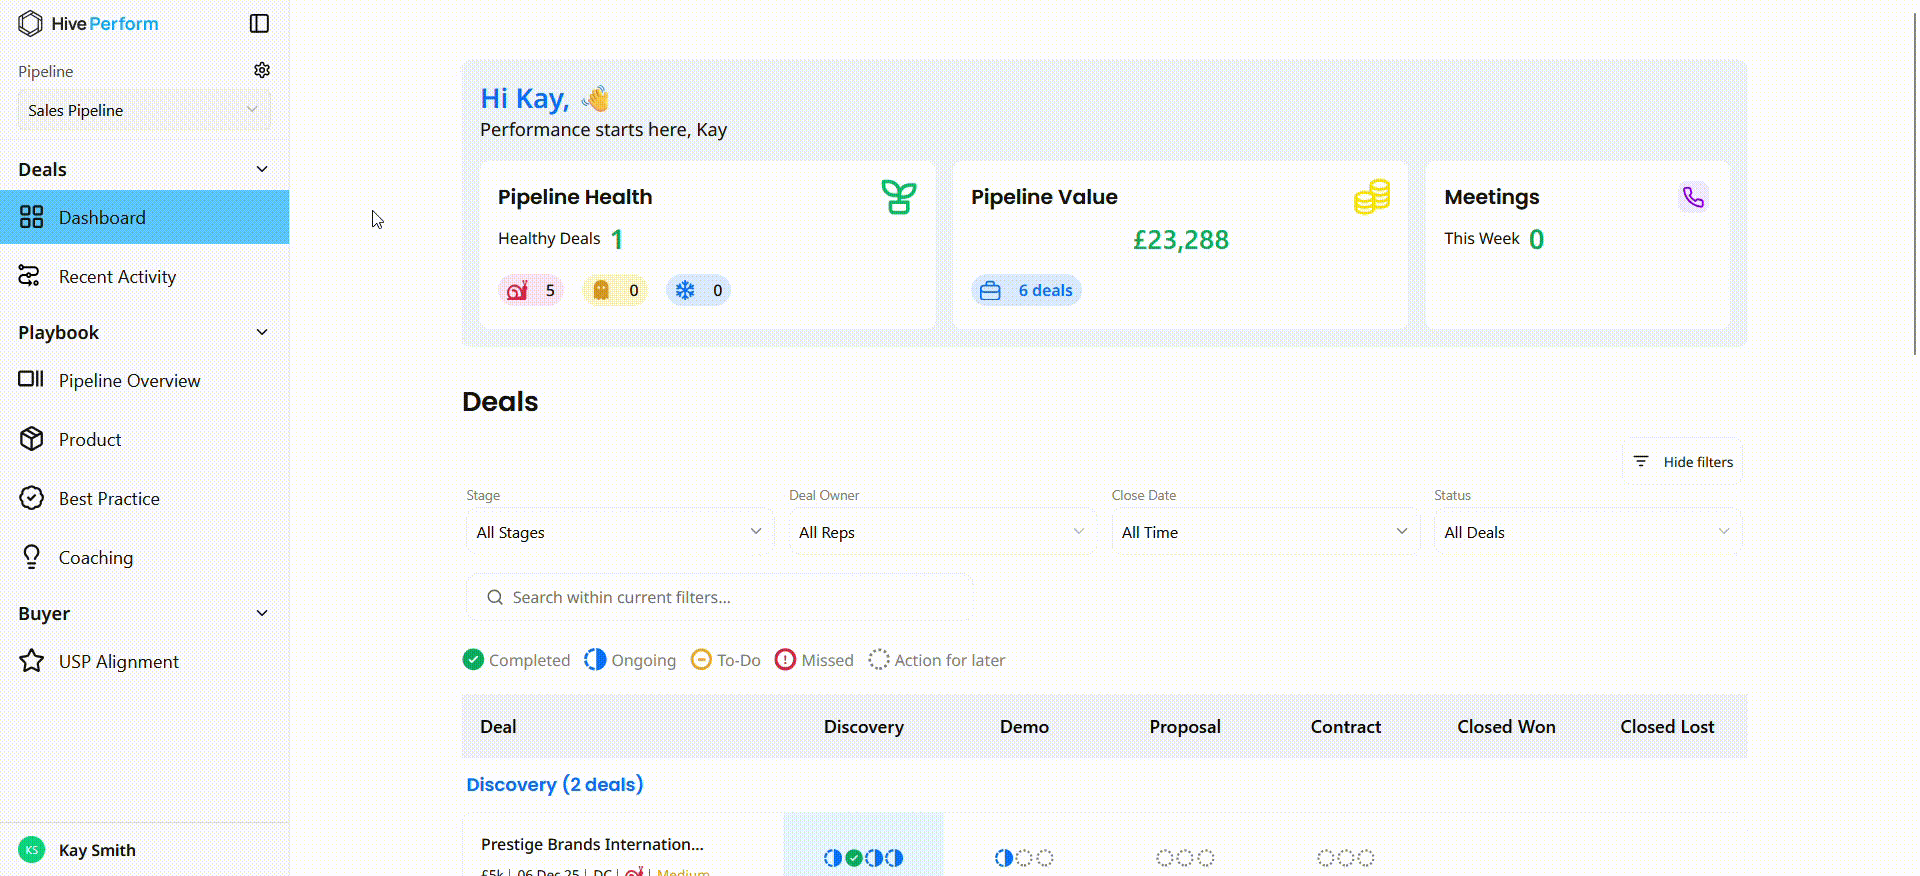The width and height of the screenshot is (1920, 876).
Task: Collapse the sidebar using the panel icon
Action: pyautogui.click(x=259, y=23)
